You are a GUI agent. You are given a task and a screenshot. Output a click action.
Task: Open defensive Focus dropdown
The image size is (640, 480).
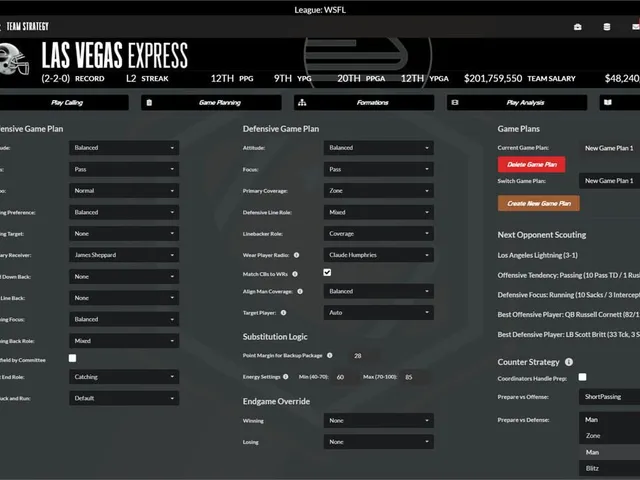379,169
